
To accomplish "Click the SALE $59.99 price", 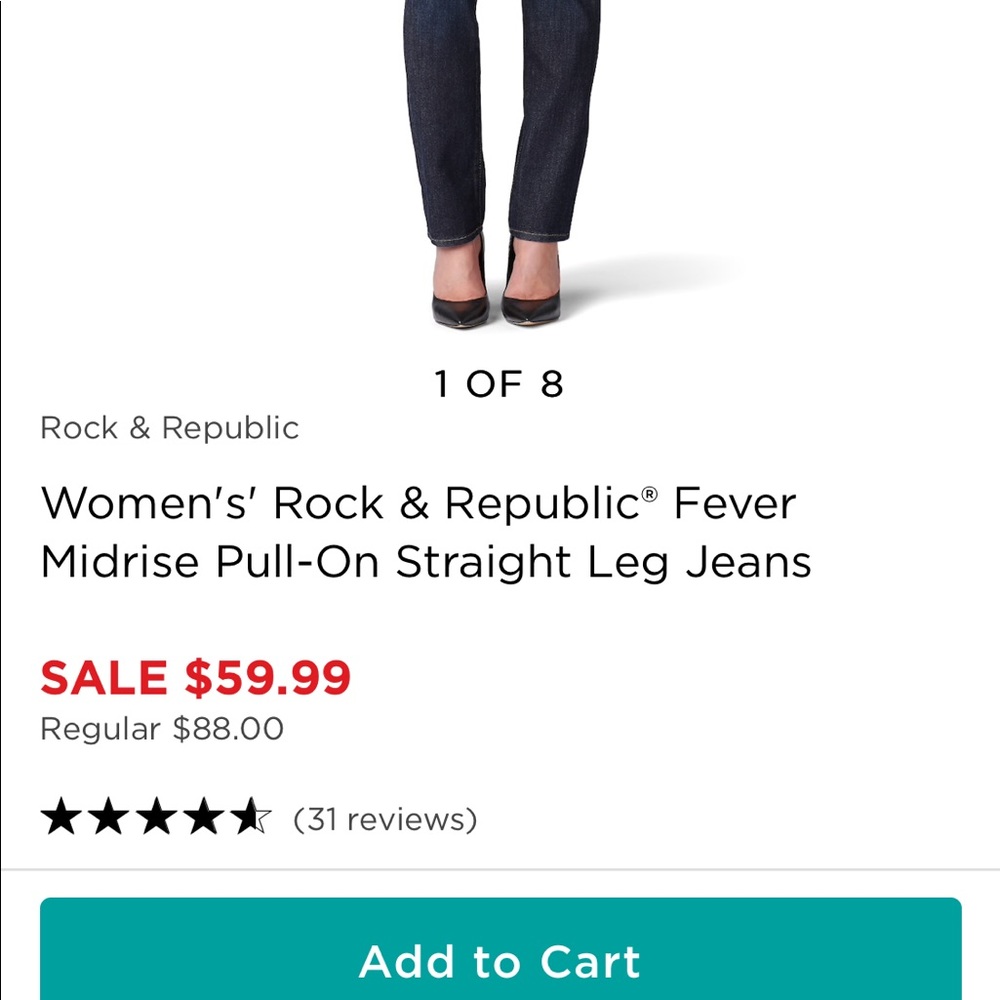I will click(194, 676).
